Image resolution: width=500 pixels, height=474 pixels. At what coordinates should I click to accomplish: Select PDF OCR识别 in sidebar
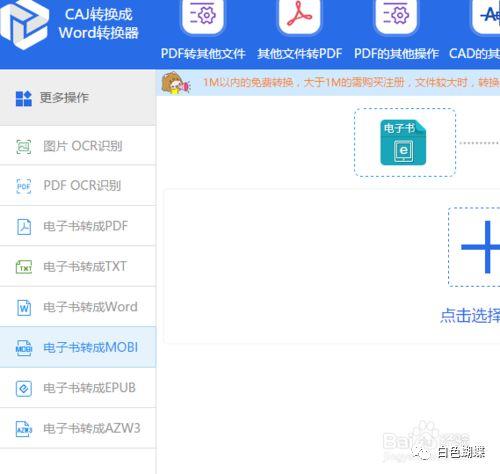pos(78,186)
